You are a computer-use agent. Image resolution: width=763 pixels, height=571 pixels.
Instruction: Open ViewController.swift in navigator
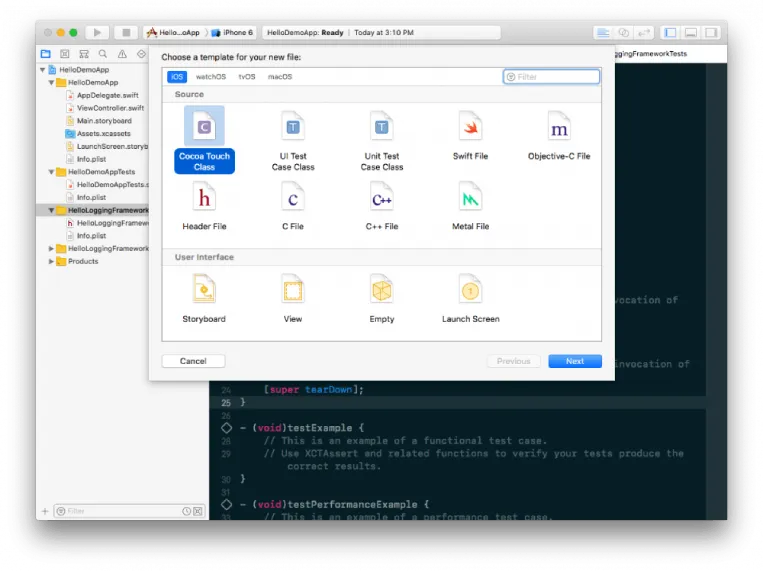[x=110, y=108]
